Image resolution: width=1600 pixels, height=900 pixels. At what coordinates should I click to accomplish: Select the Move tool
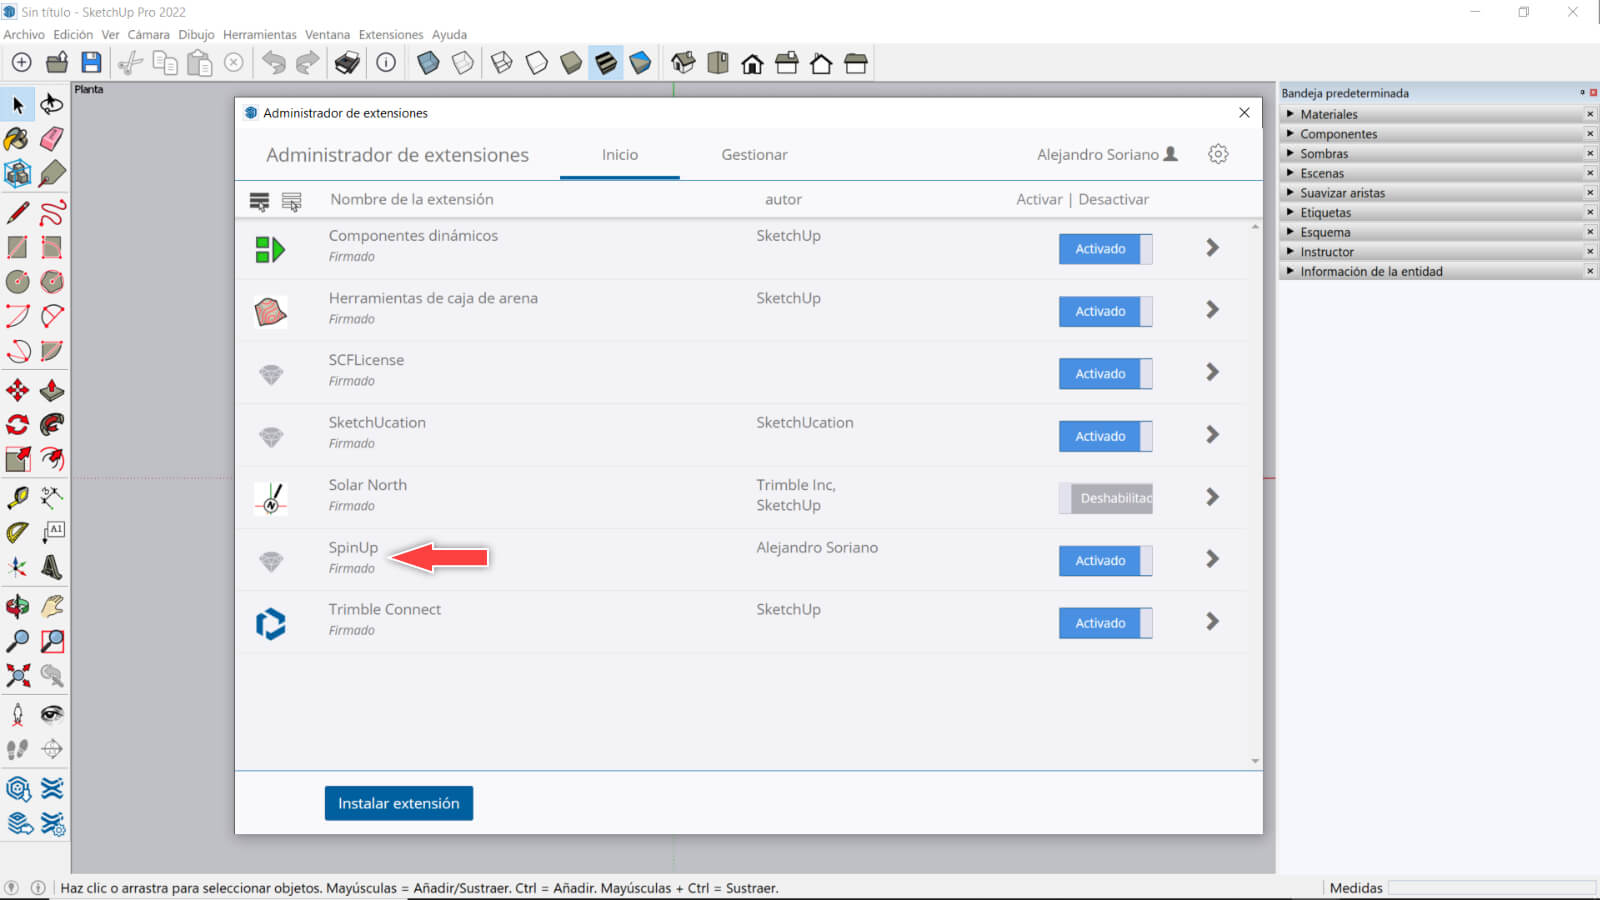(17, 390)
